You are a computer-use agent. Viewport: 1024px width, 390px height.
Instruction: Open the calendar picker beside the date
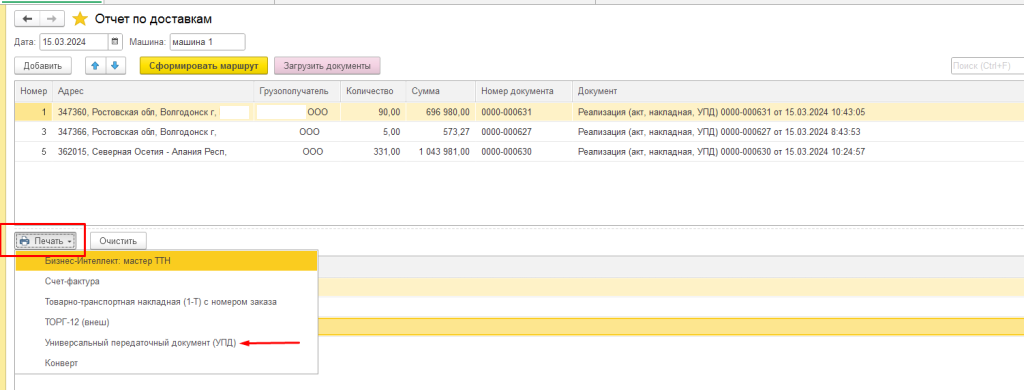click(116, 42)
